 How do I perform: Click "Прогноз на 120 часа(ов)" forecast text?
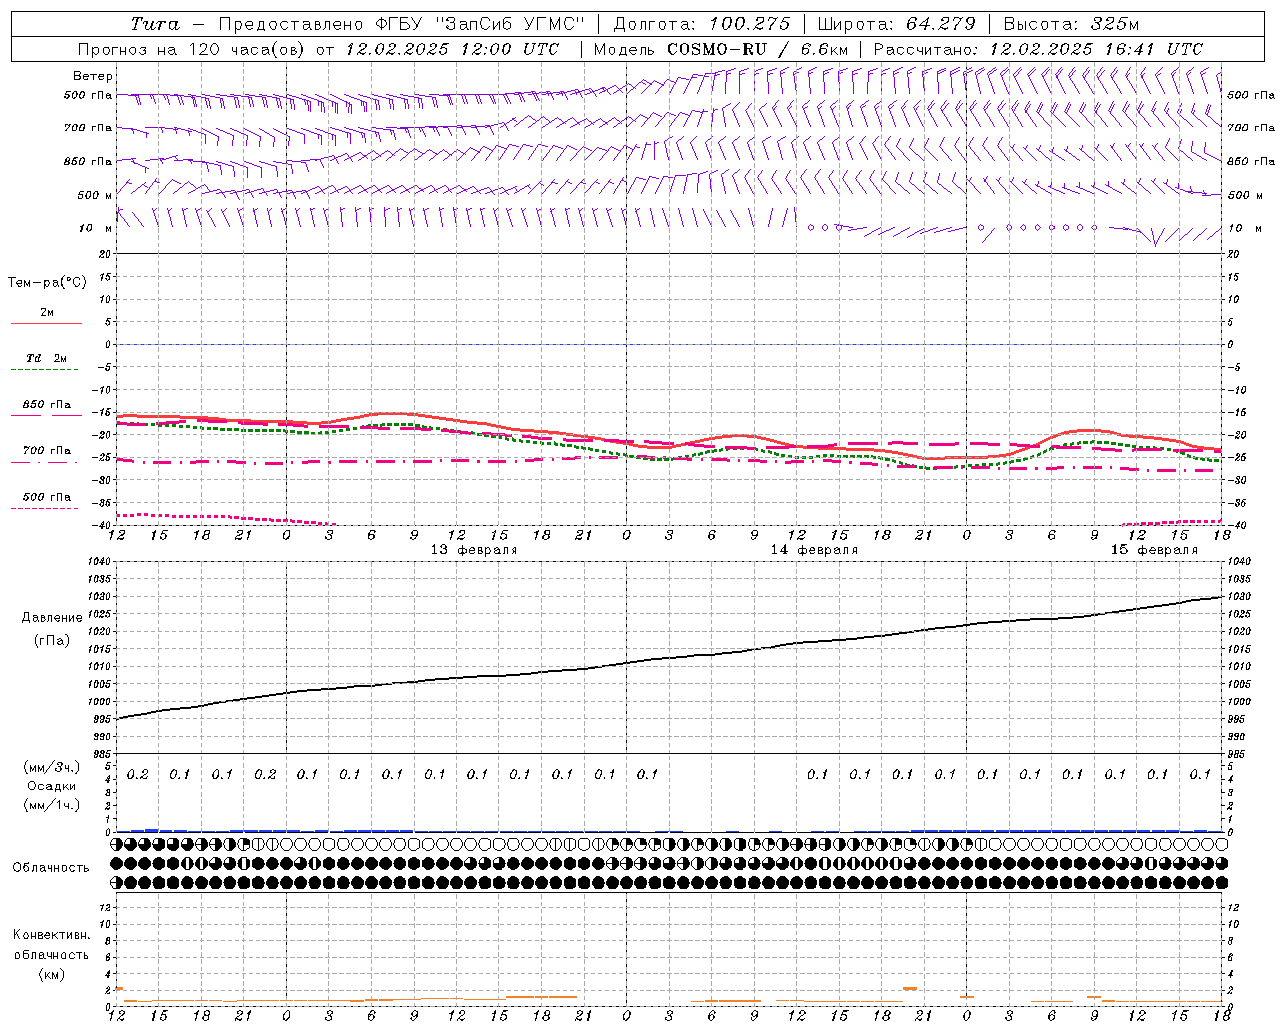coord(191,49)
